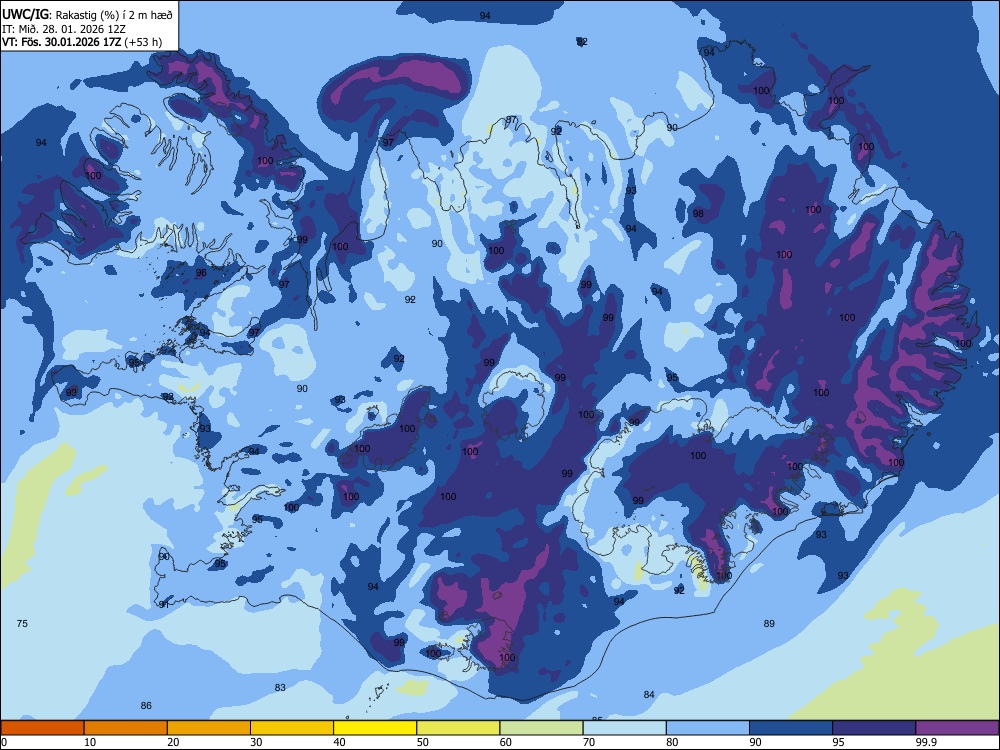
Task: Choose the 80–90 light blue legend swatch
Action: pyautogui.click(x=708, y=728)
